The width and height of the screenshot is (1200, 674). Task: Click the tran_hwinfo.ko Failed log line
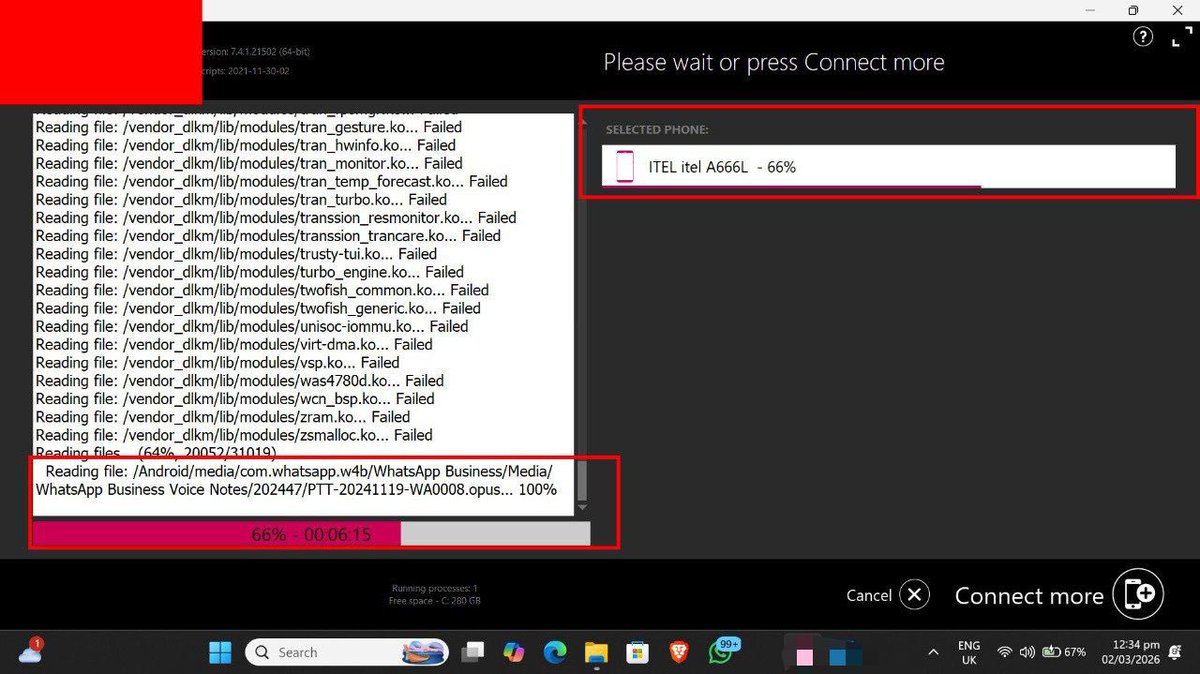point(246,145)
